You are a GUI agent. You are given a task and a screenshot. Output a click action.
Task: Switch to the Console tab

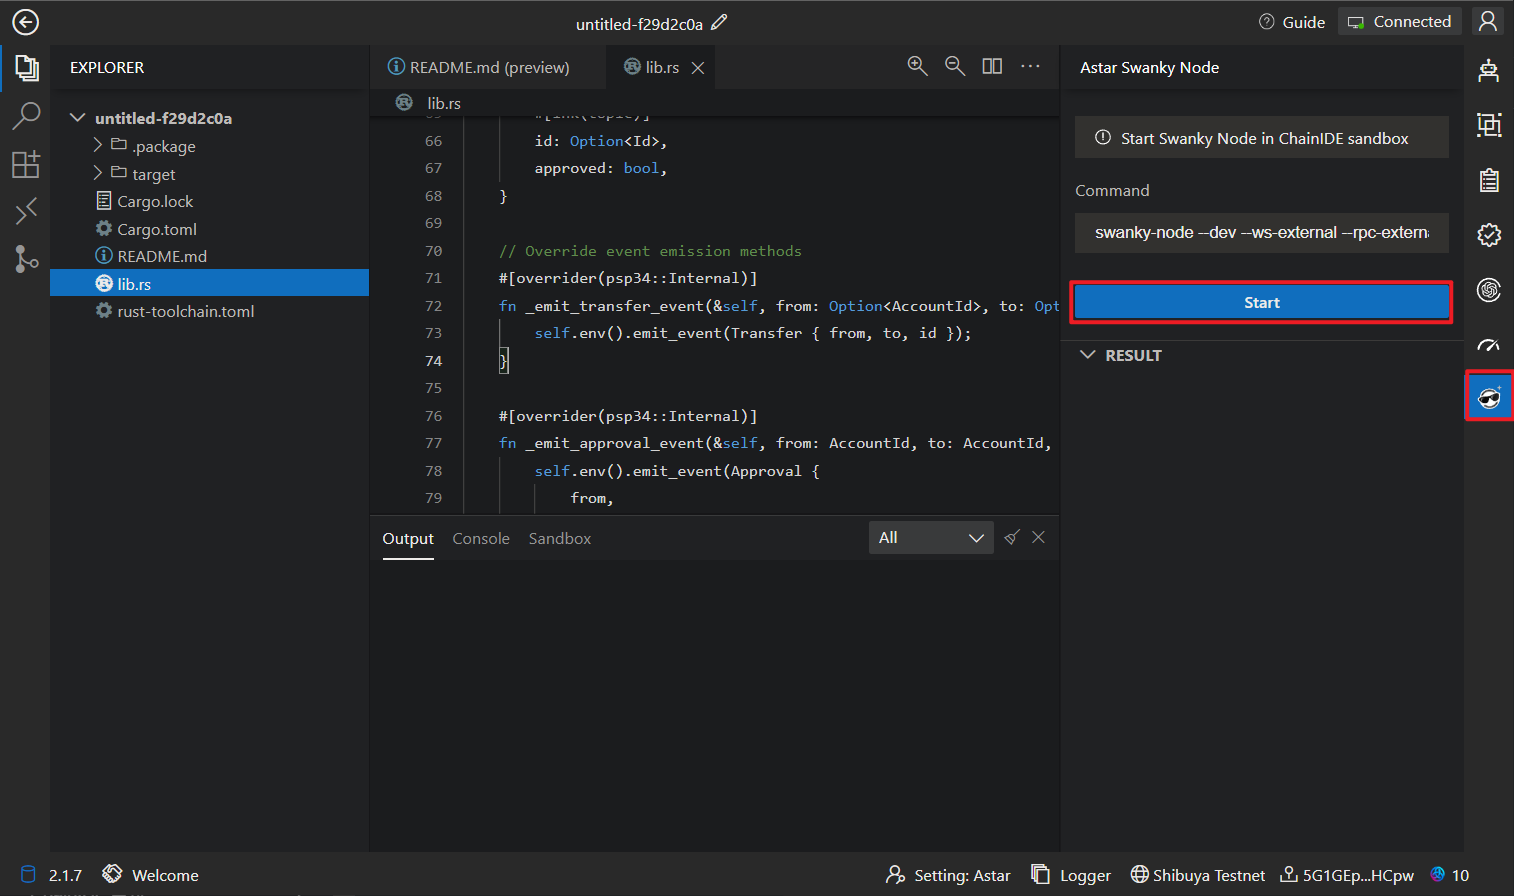[480, 539]
